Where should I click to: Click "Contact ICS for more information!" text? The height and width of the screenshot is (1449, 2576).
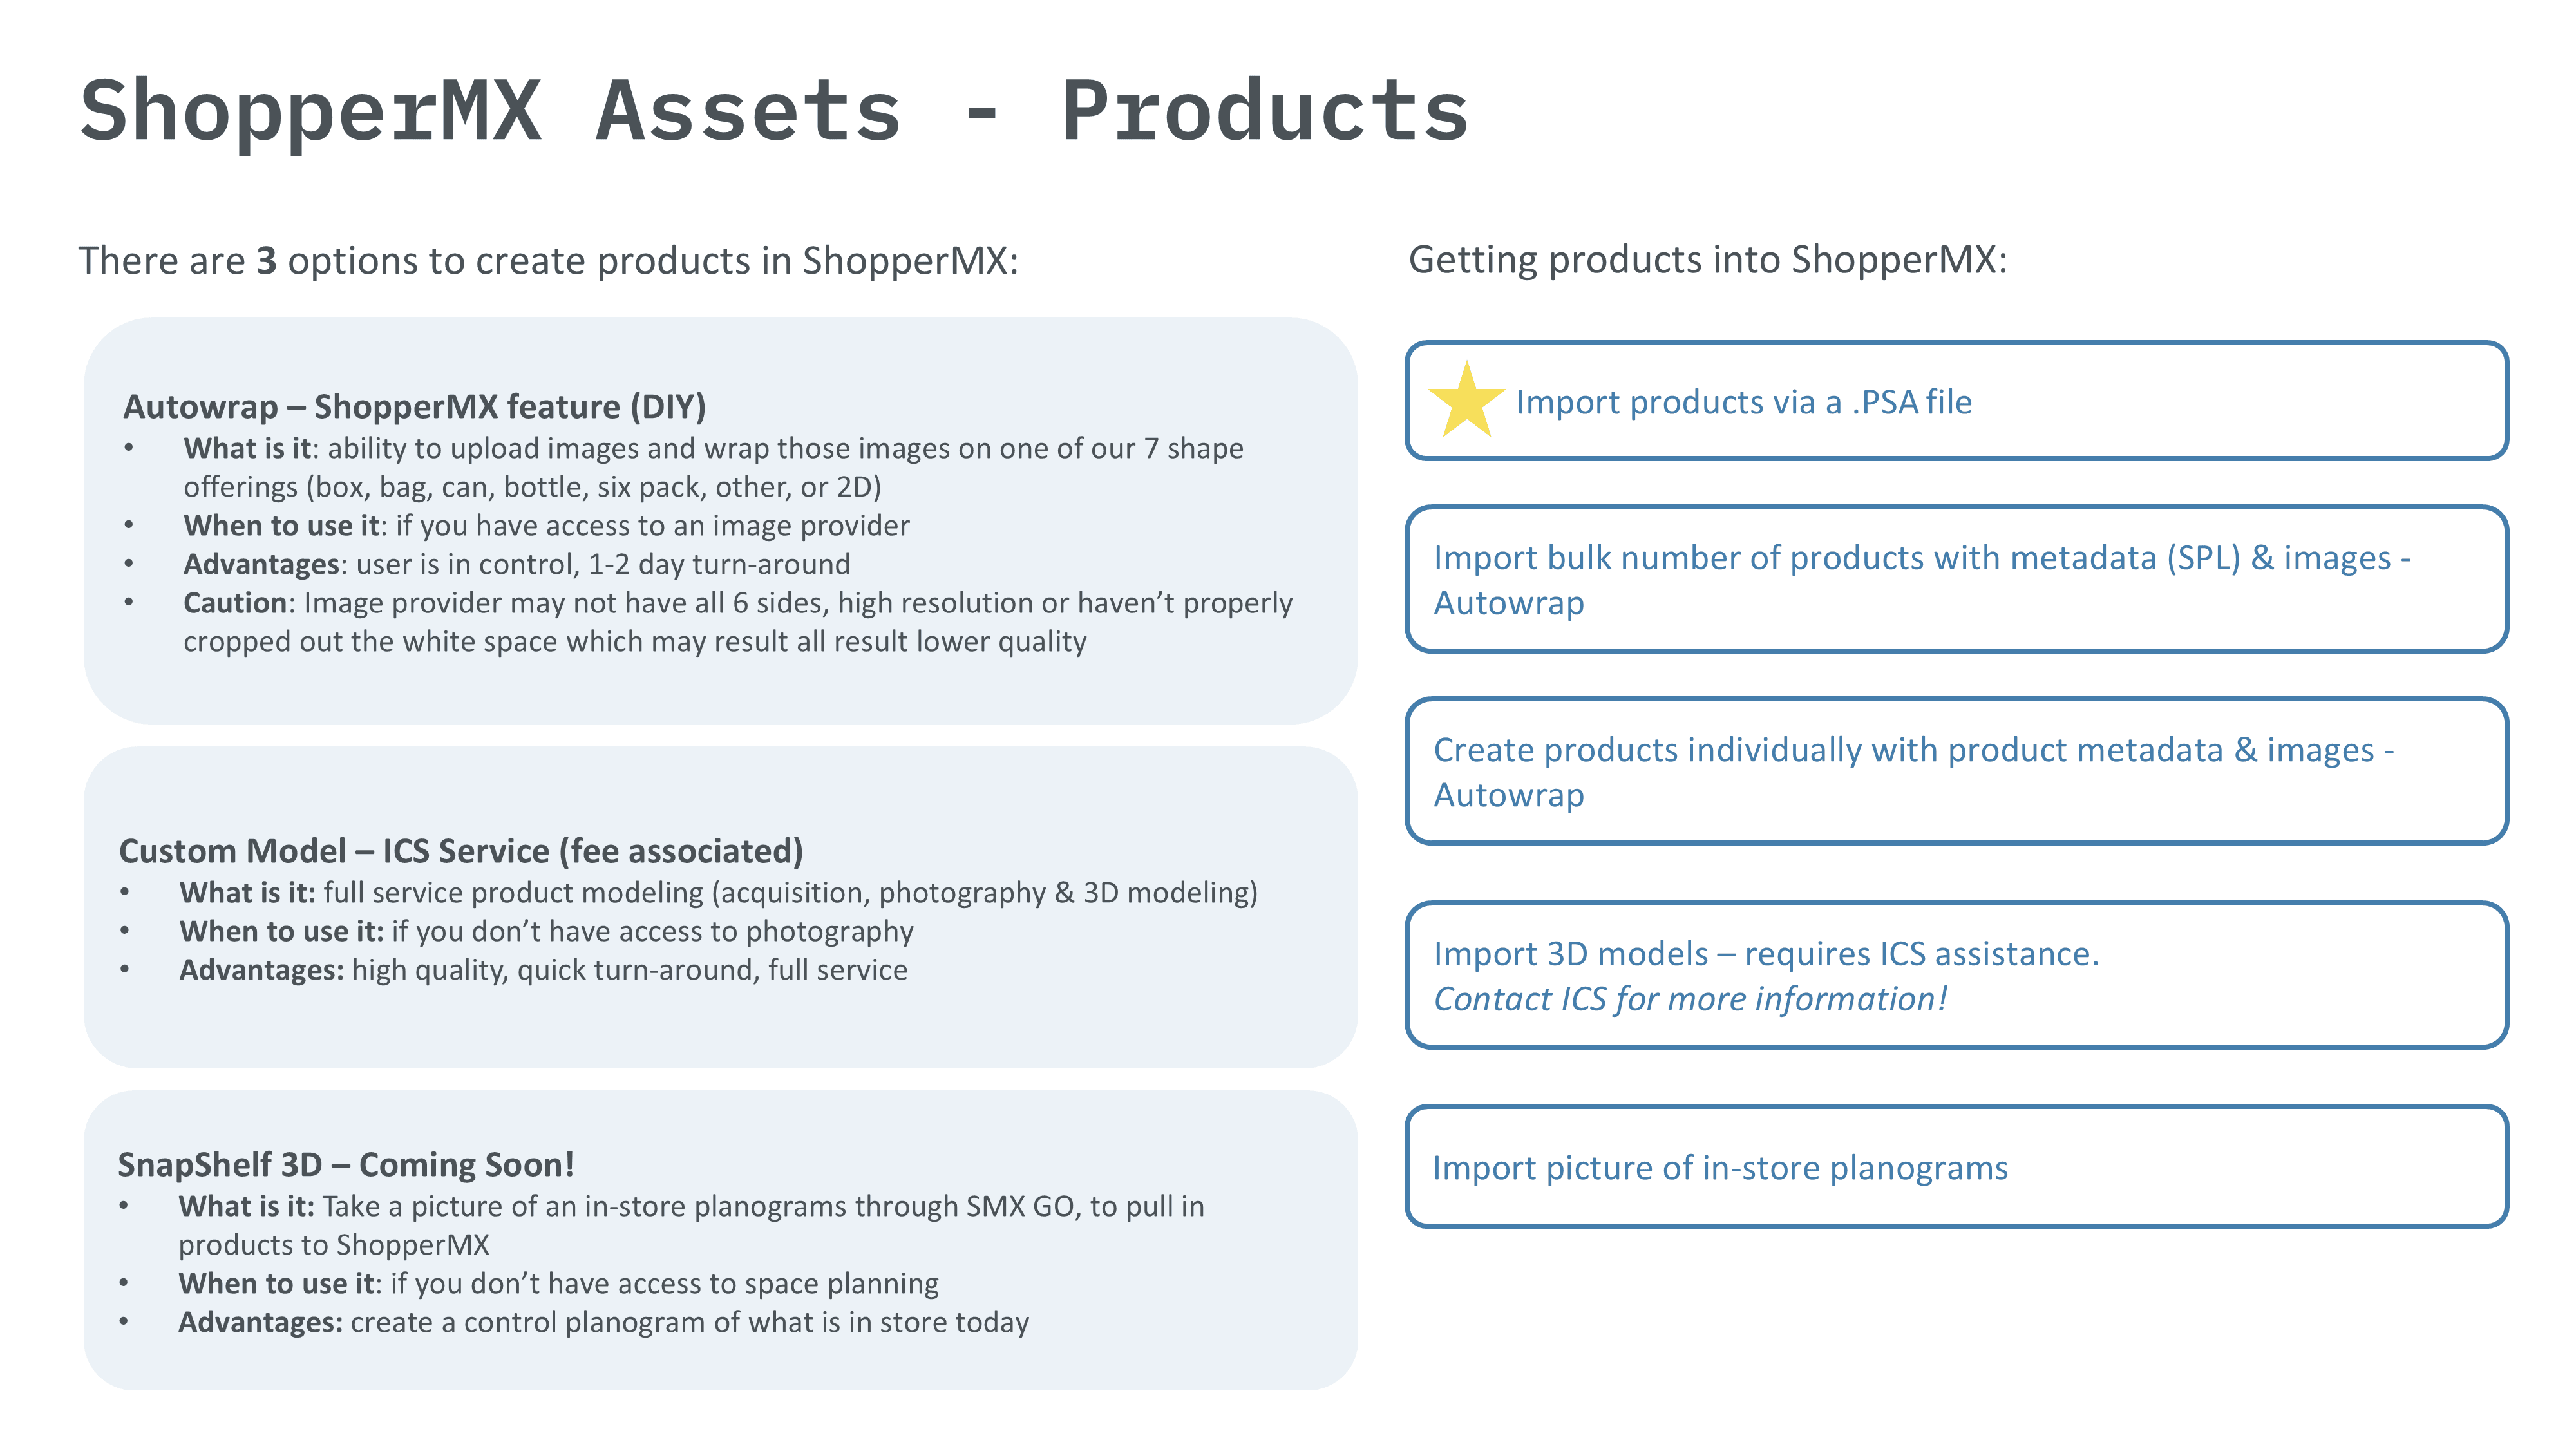[1690, 999]
